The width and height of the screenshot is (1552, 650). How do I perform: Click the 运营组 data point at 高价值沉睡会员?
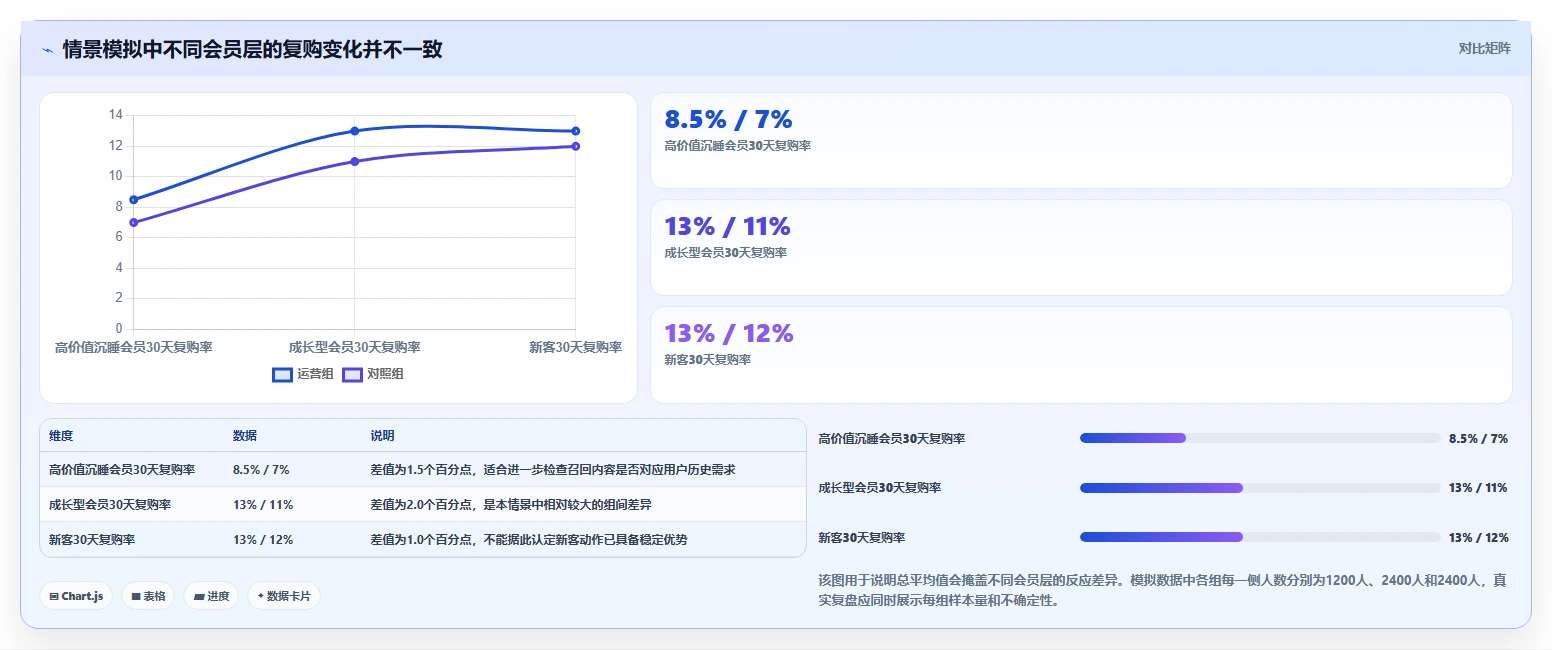click(133, 200)
